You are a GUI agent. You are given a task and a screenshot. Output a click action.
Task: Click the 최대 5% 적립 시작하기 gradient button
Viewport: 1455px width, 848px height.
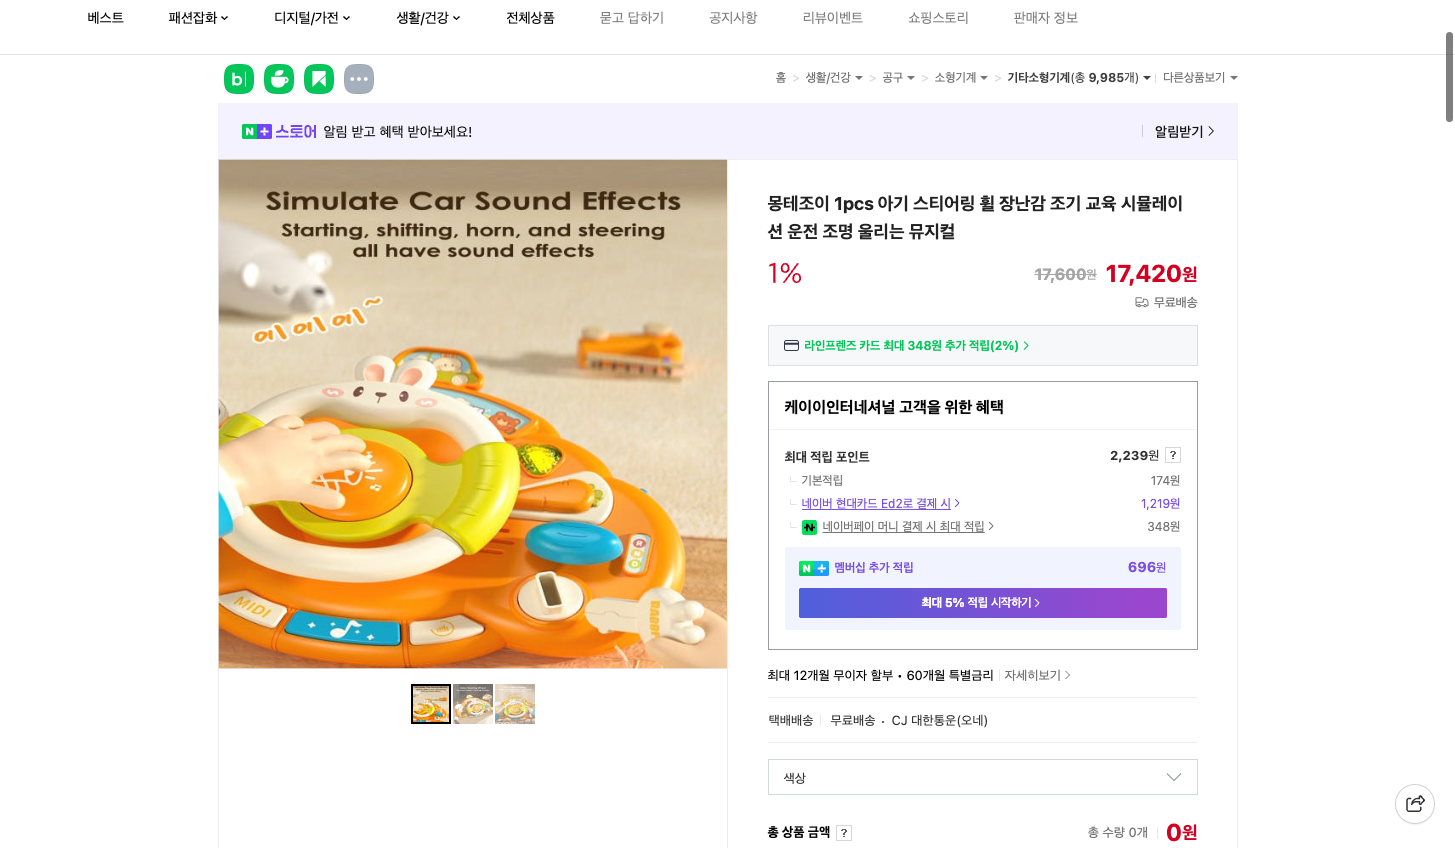(982, 602)
